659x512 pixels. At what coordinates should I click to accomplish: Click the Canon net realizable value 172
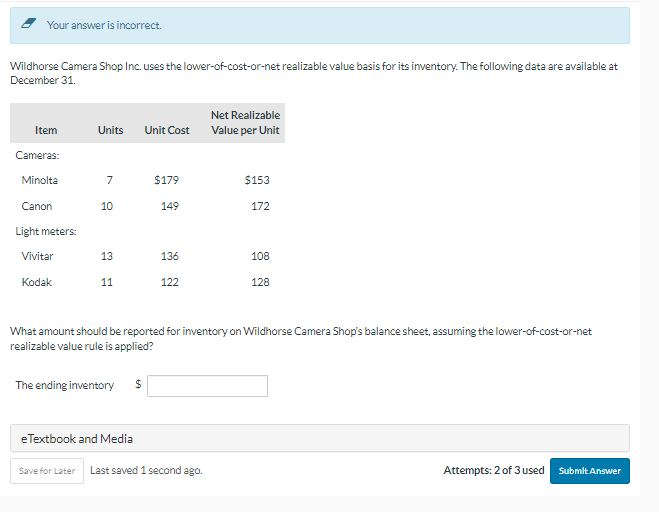(x=261, y=206)
